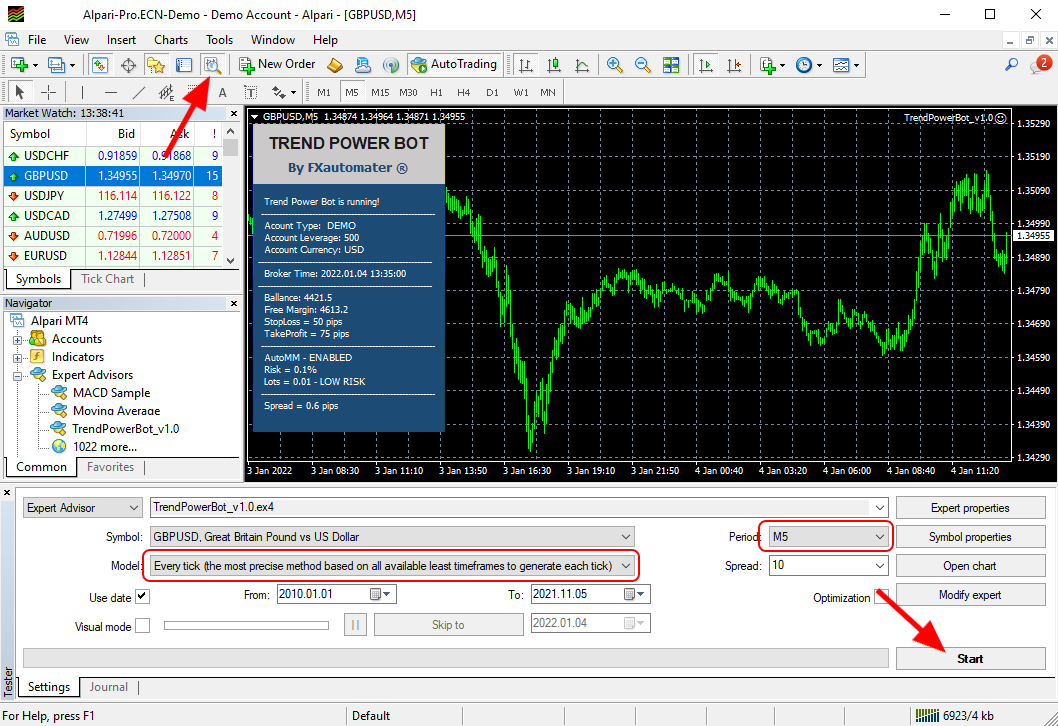Click the Zoom In magnifier
The width and height of the screenshot is (1058, 726).
click(614, 65)
